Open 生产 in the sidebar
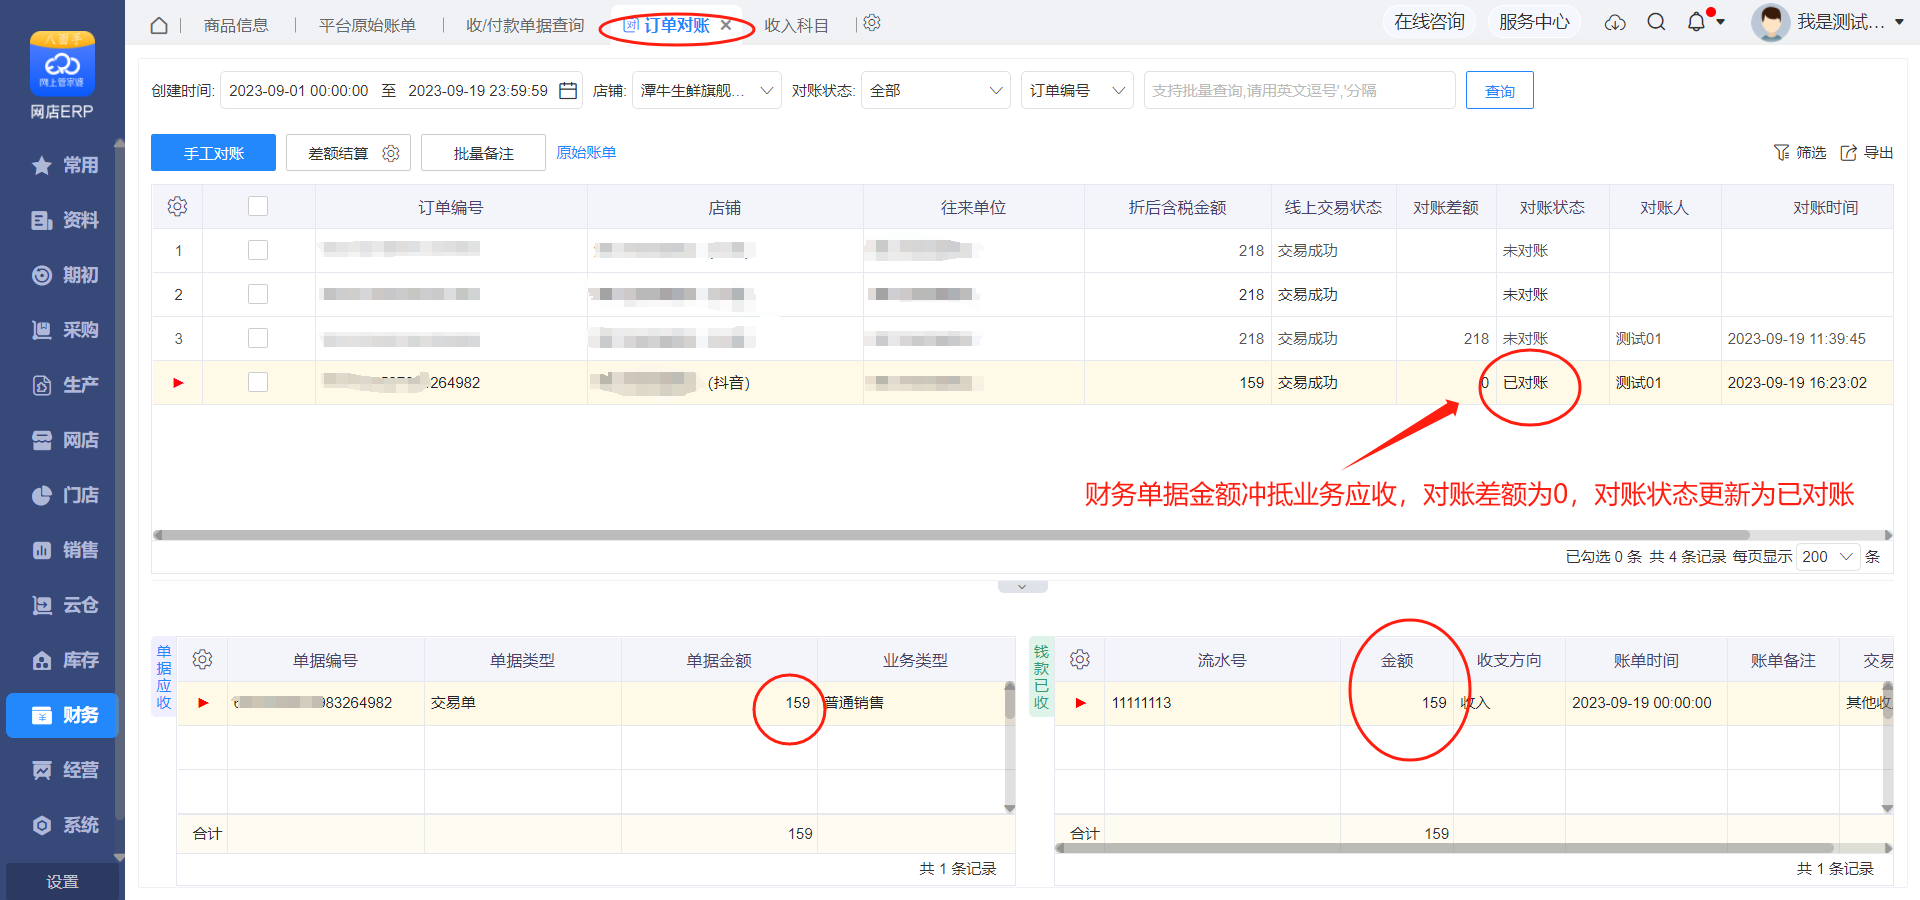This screenshot has width=1920, height=900. (x=65, y=385)
